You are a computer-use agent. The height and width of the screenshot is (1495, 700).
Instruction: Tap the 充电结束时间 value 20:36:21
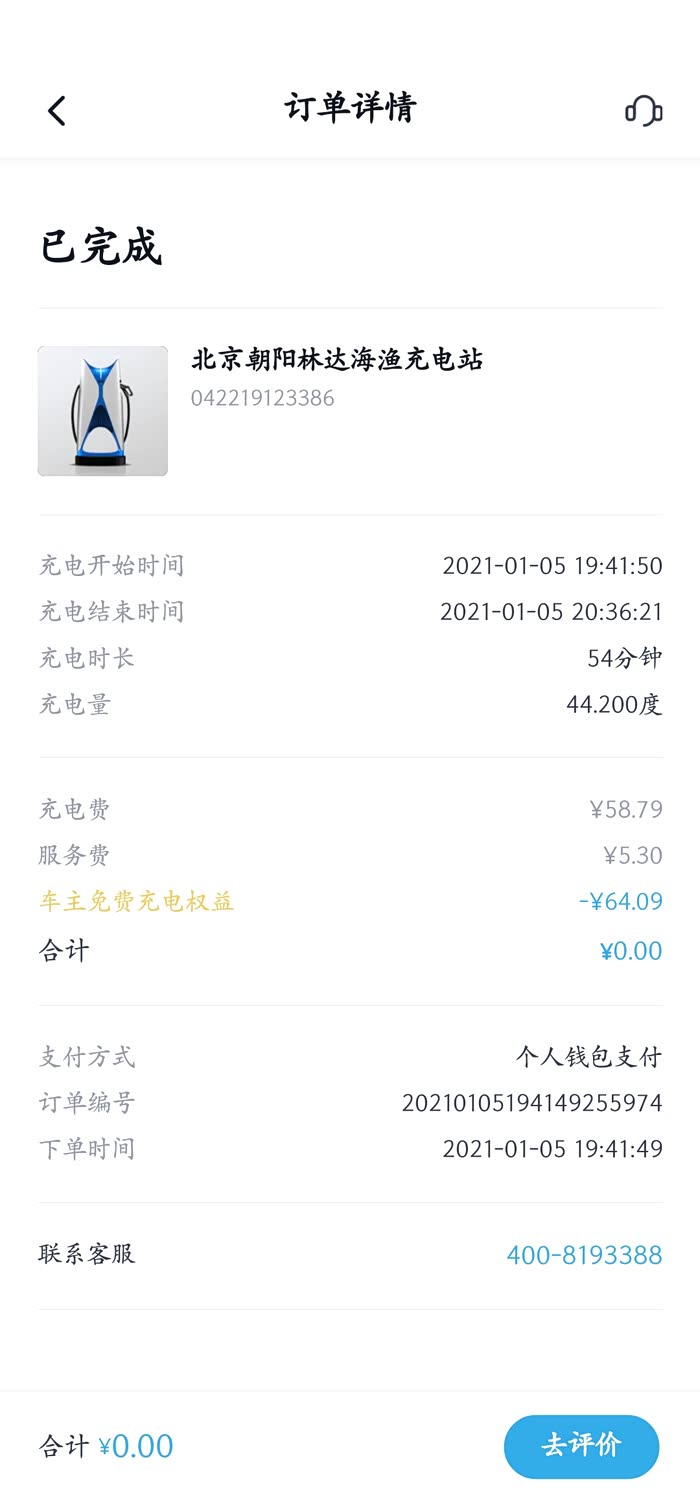click(551, 612)
